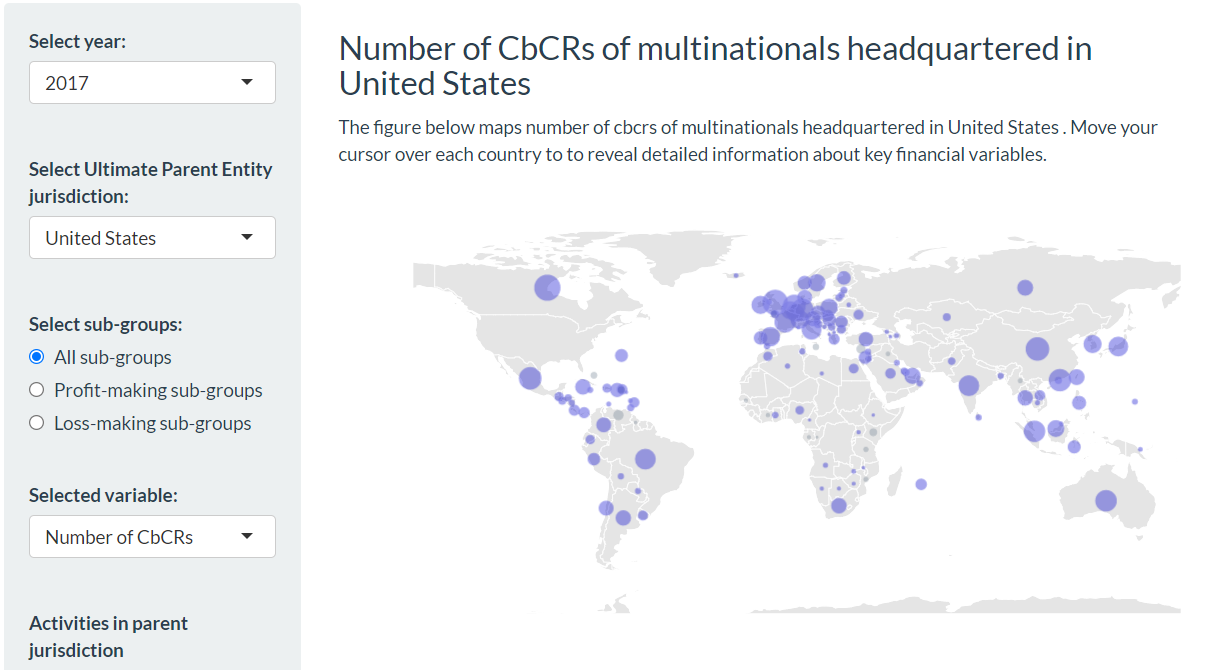Click the bubble over Mexico
Viewport: 1231px width, 670px height.
click(x=530, y=378)
